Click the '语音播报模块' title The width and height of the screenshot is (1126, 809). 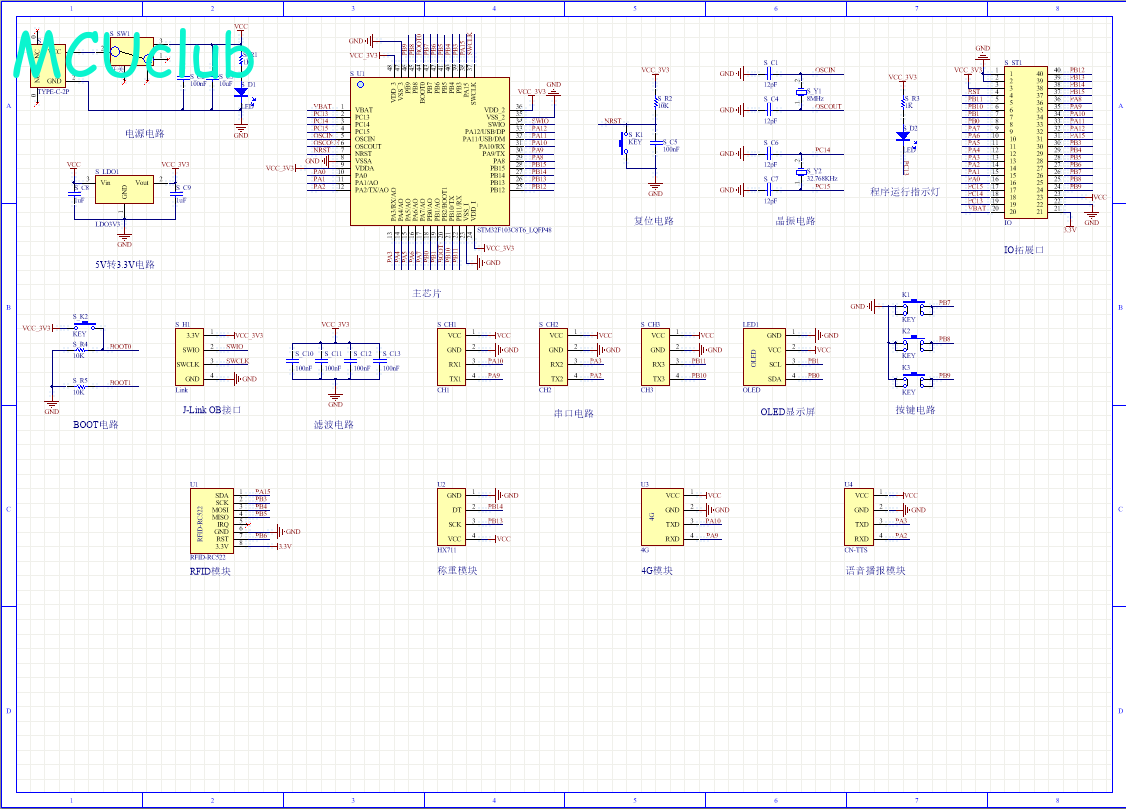coord(875,571)
